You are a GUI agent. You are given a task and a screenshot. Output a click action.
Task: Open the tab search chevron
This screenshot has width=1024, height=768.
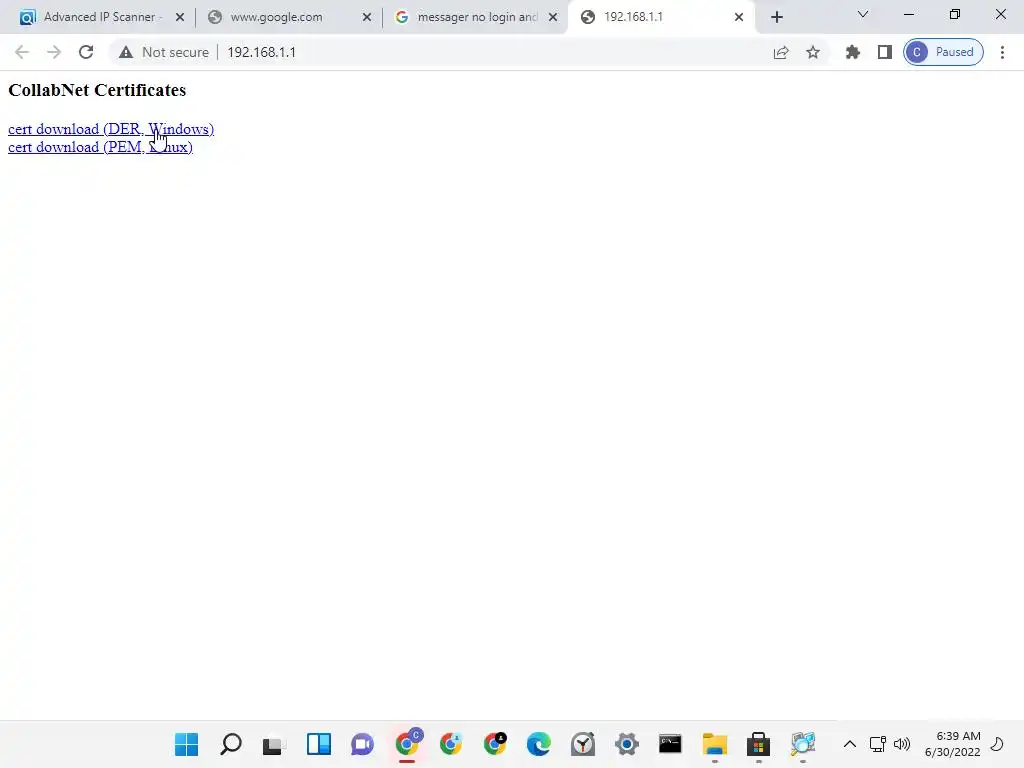point(863,14)
